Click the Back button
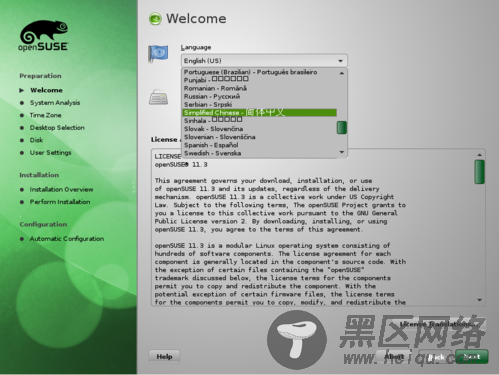This screenshot has width=499, height=375. point(436,357)
